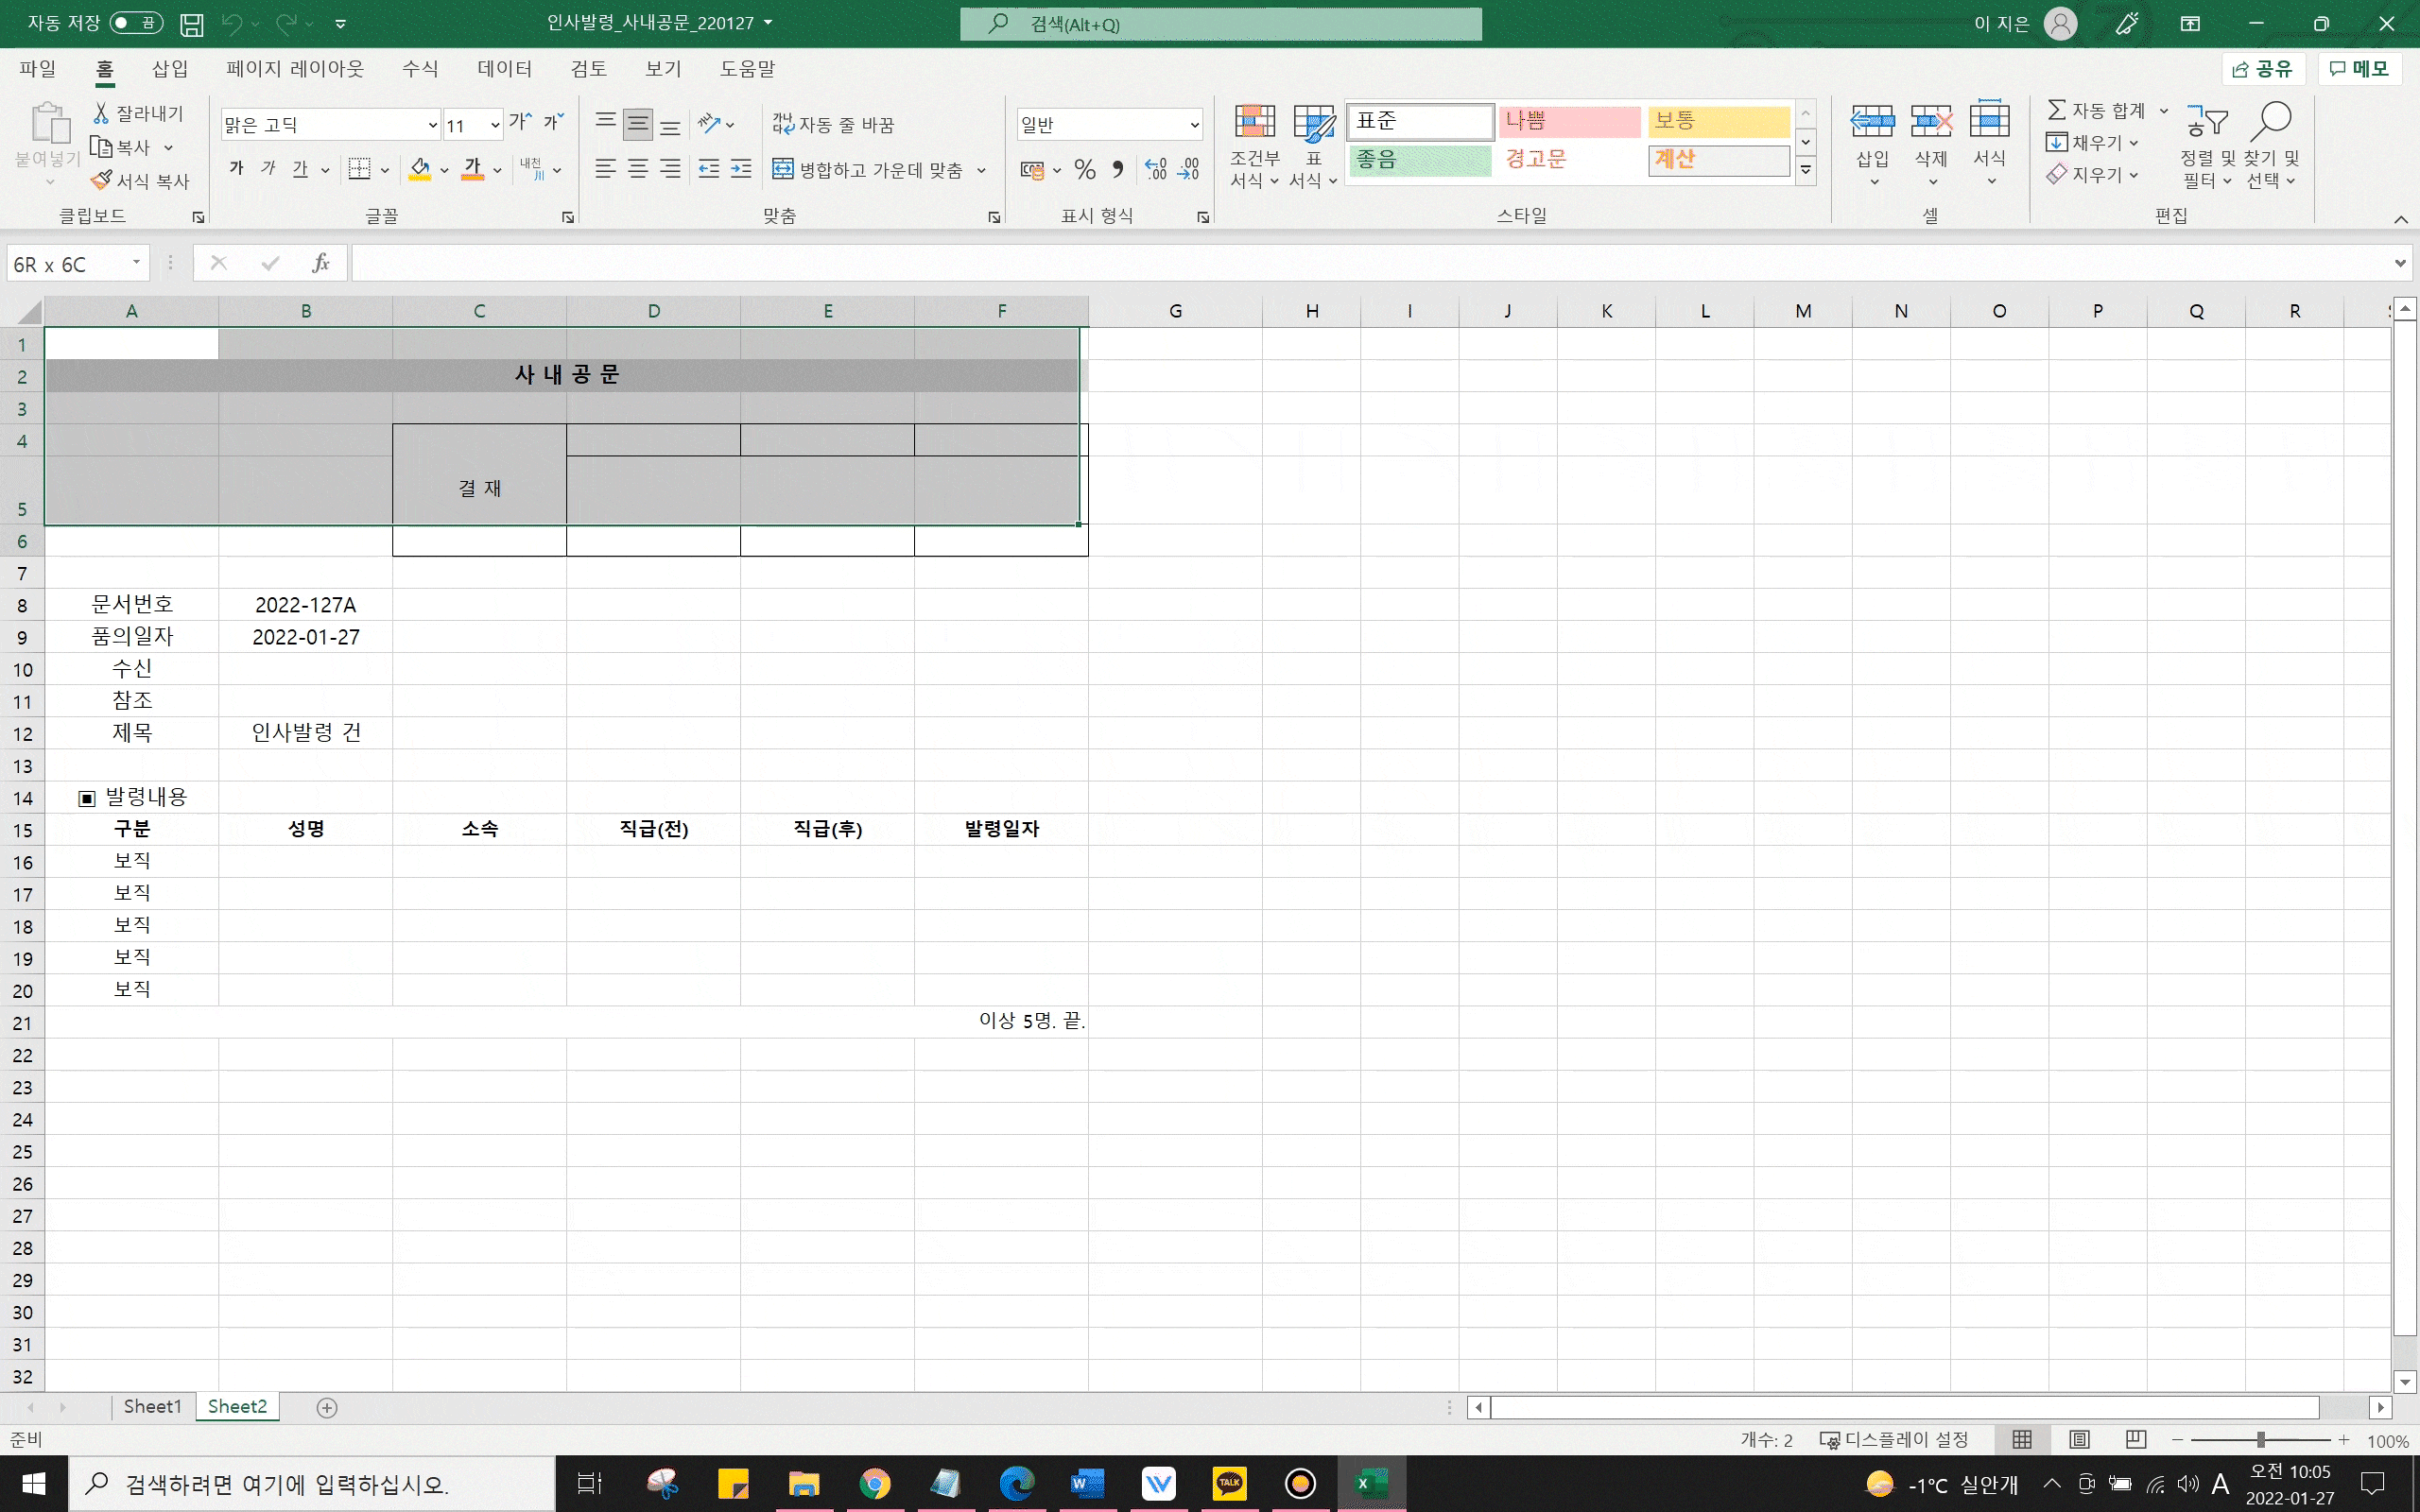The width and height of the screenshot is (2420, 1512).
Task: Click the insert function fx icon
Action: pyautogui.click(x=320, y=263)
